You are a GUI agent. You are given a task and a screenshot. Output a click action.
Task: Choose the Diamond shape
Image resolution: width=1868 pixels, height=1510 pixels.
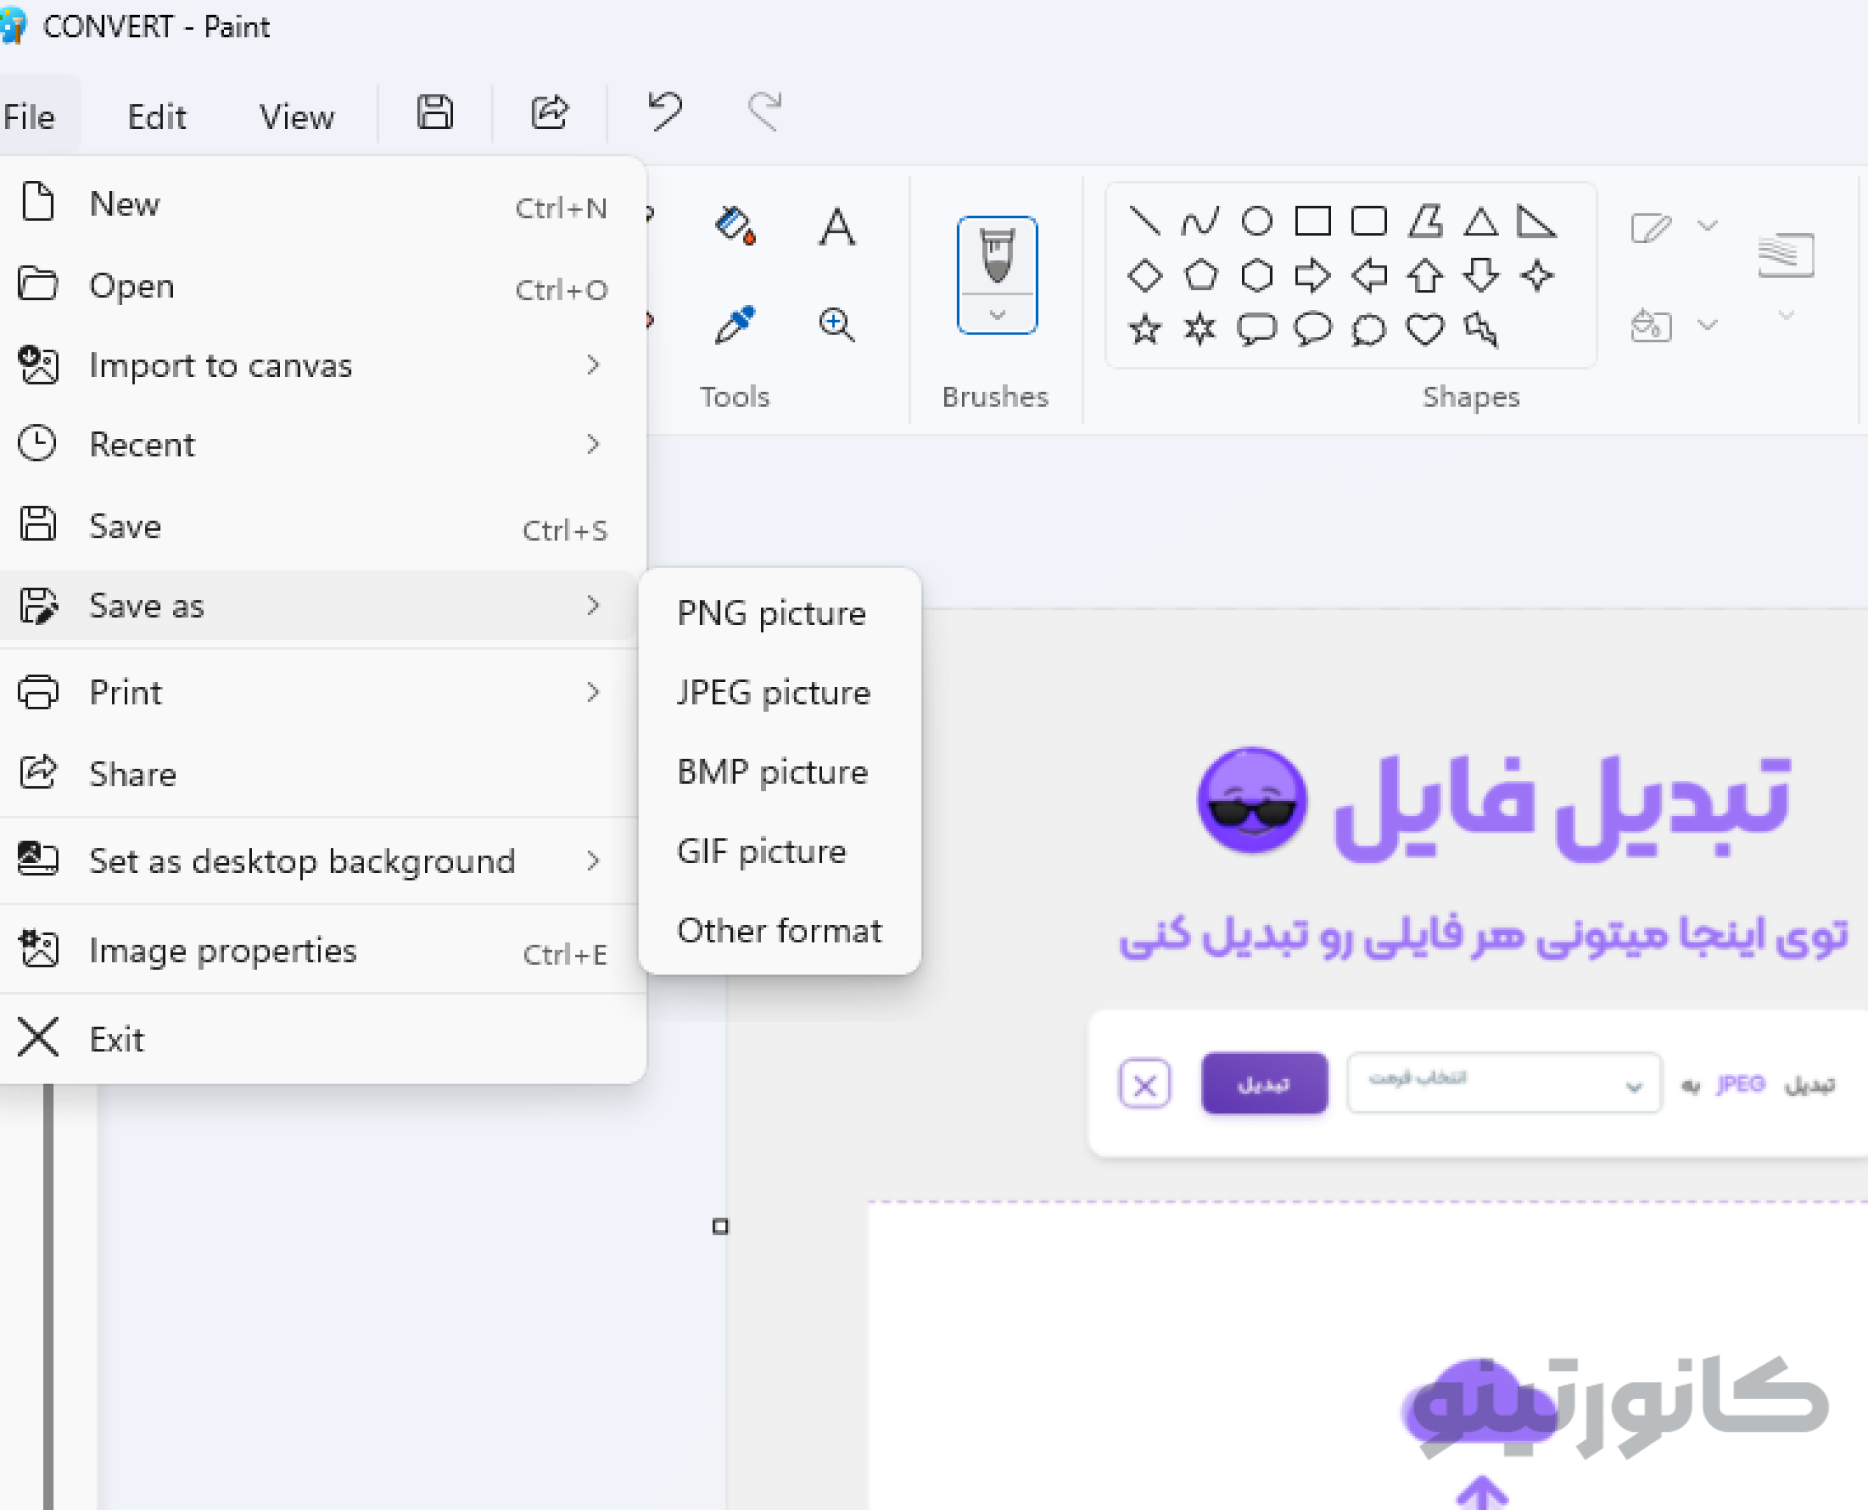(1144, 275)
